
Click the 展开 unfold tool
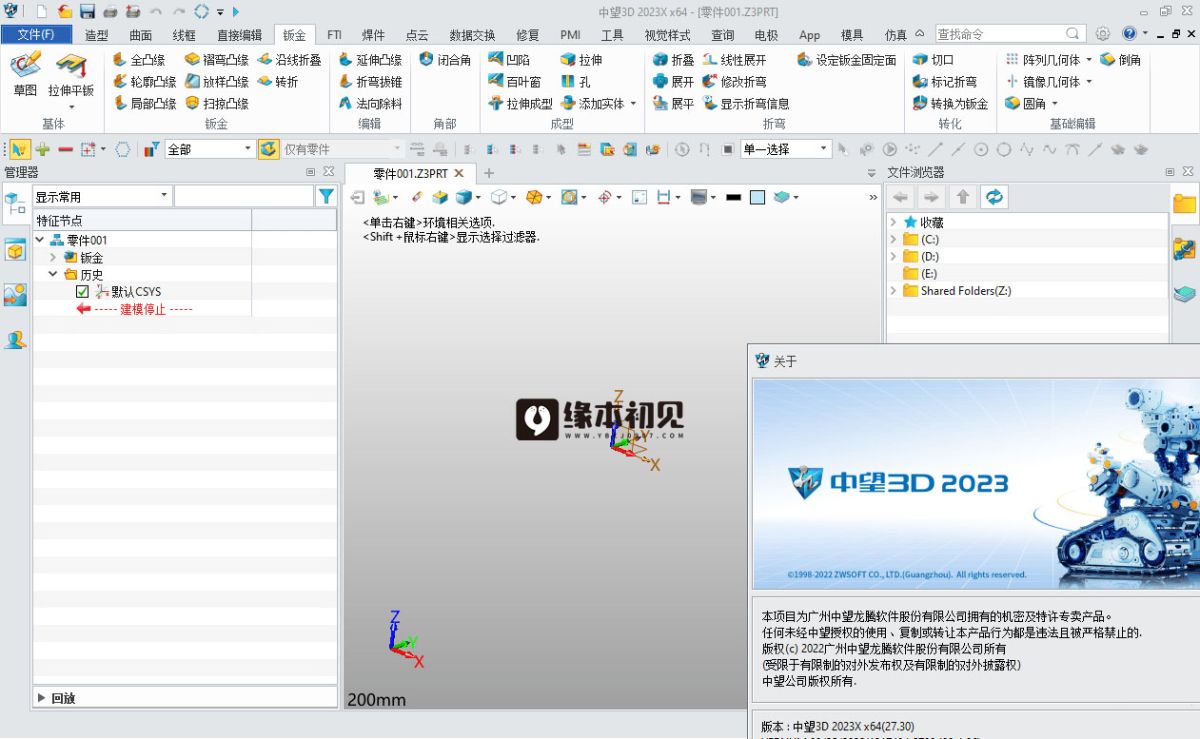(673, 82)
